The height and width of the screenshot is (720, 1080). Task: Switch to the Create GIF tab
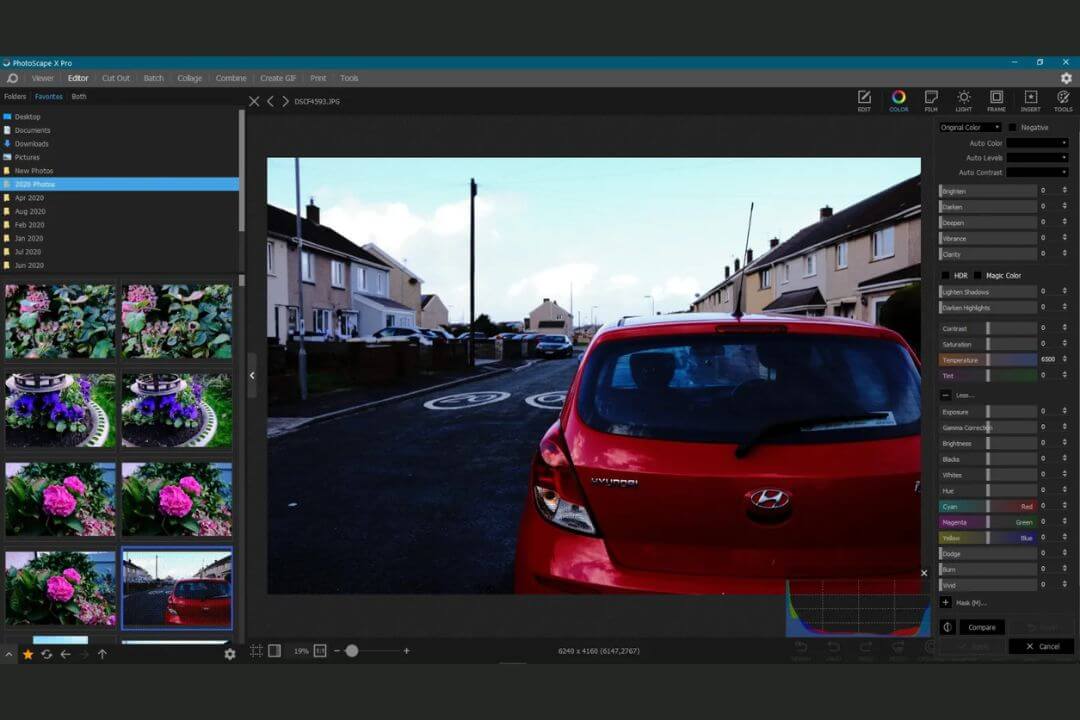[x=278, y=78]
